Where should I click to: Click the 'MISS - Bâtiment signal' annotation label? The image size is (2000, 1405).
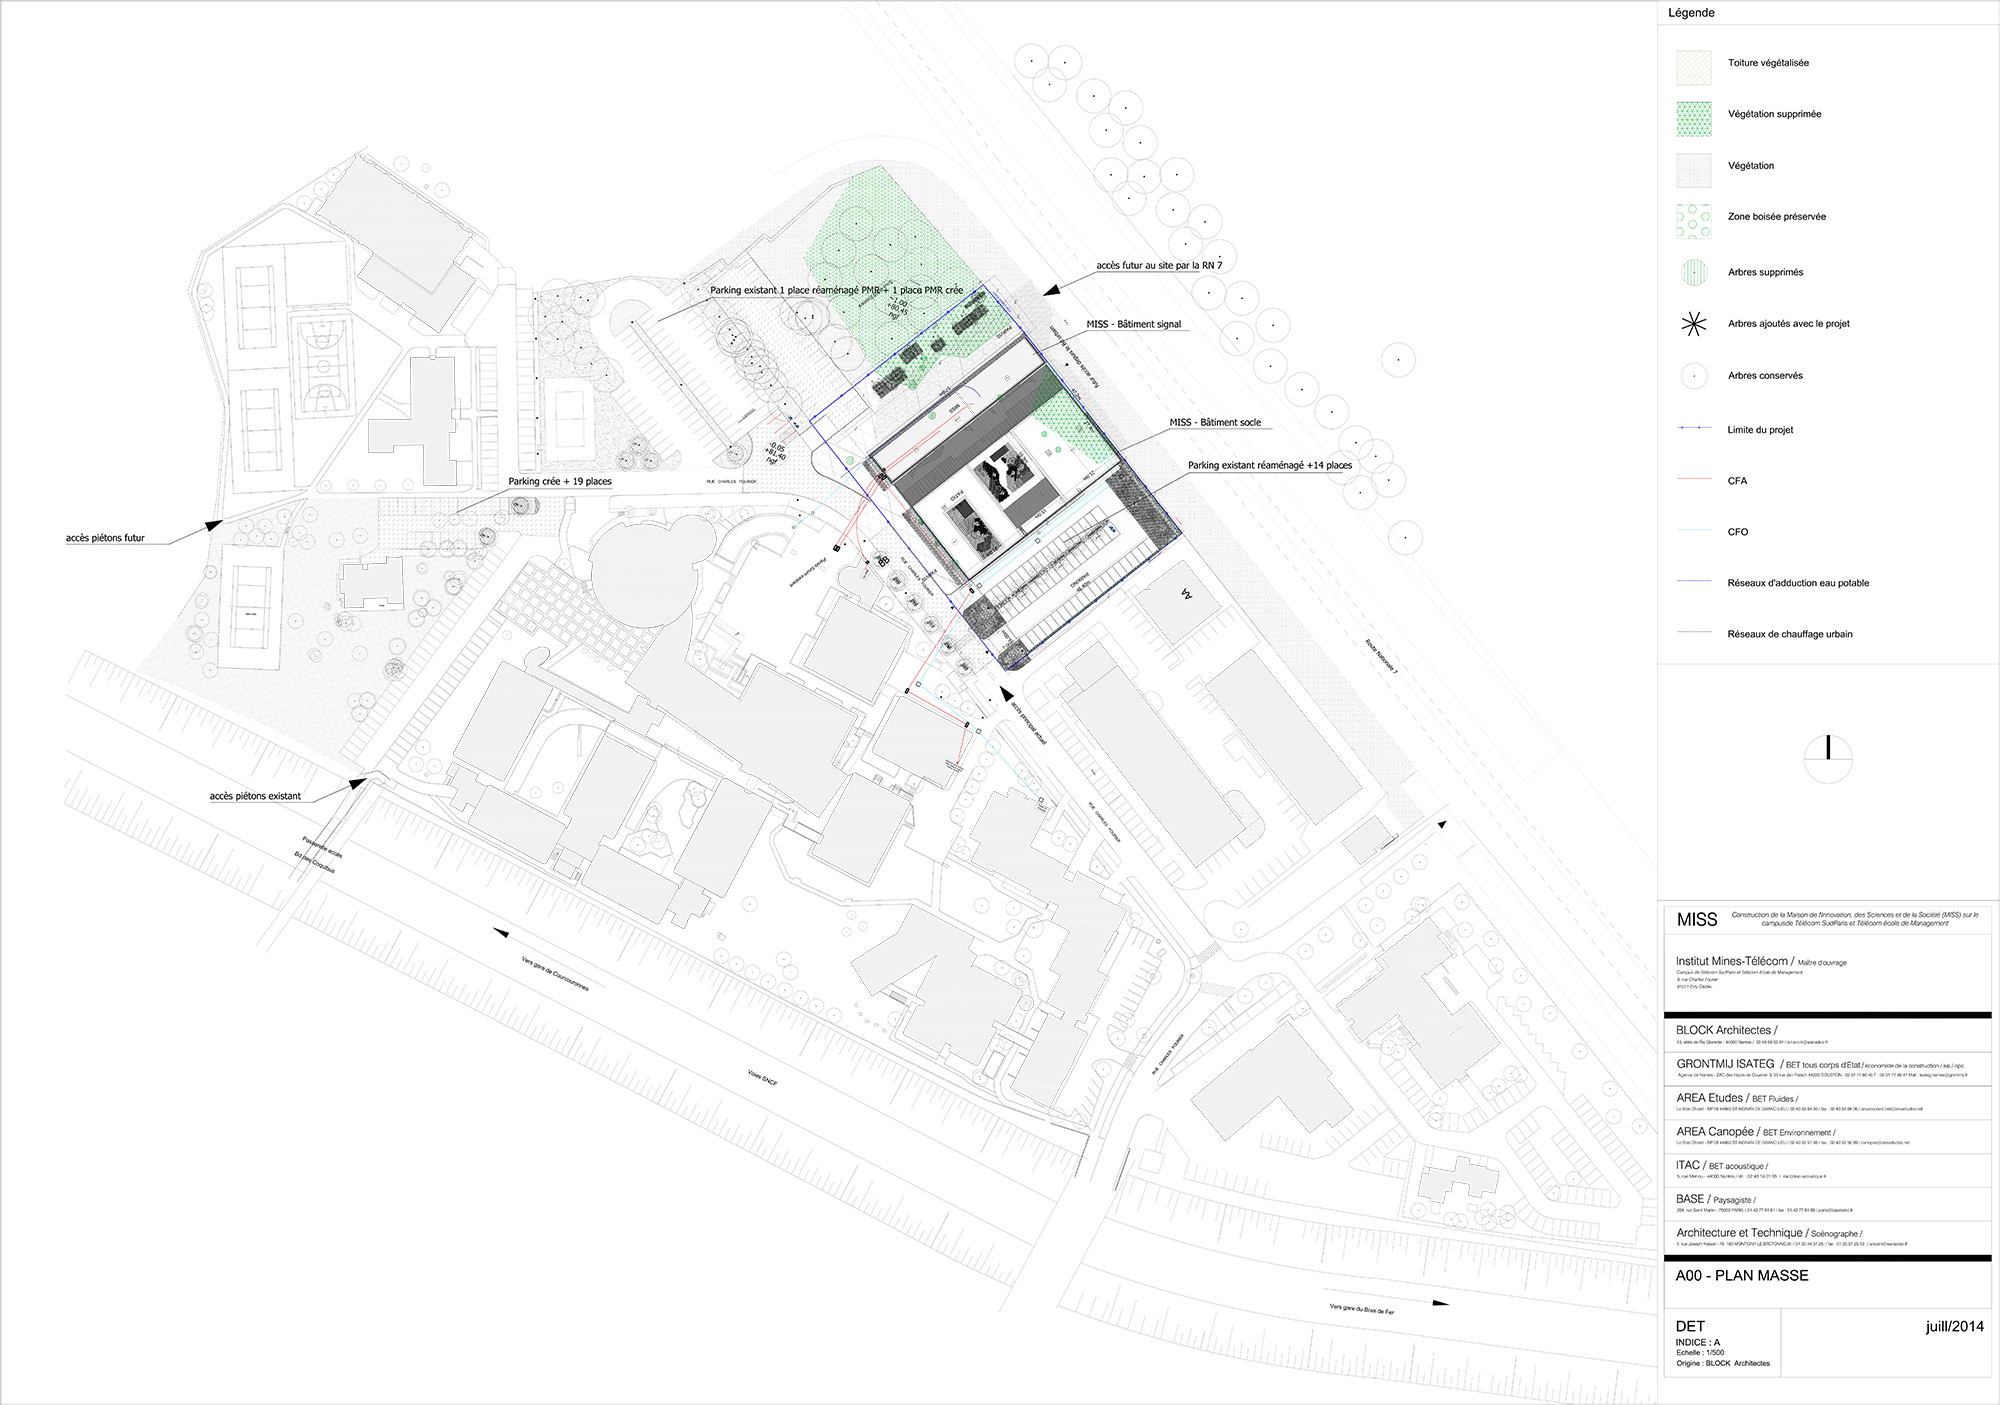(x=1133, y=324)
